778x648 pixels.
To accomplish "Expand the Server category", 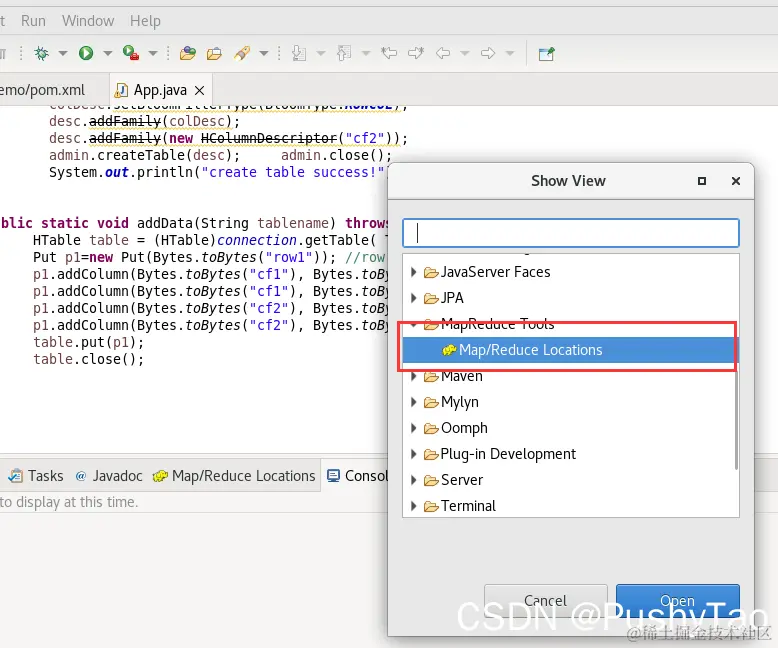I will (414, 480).
